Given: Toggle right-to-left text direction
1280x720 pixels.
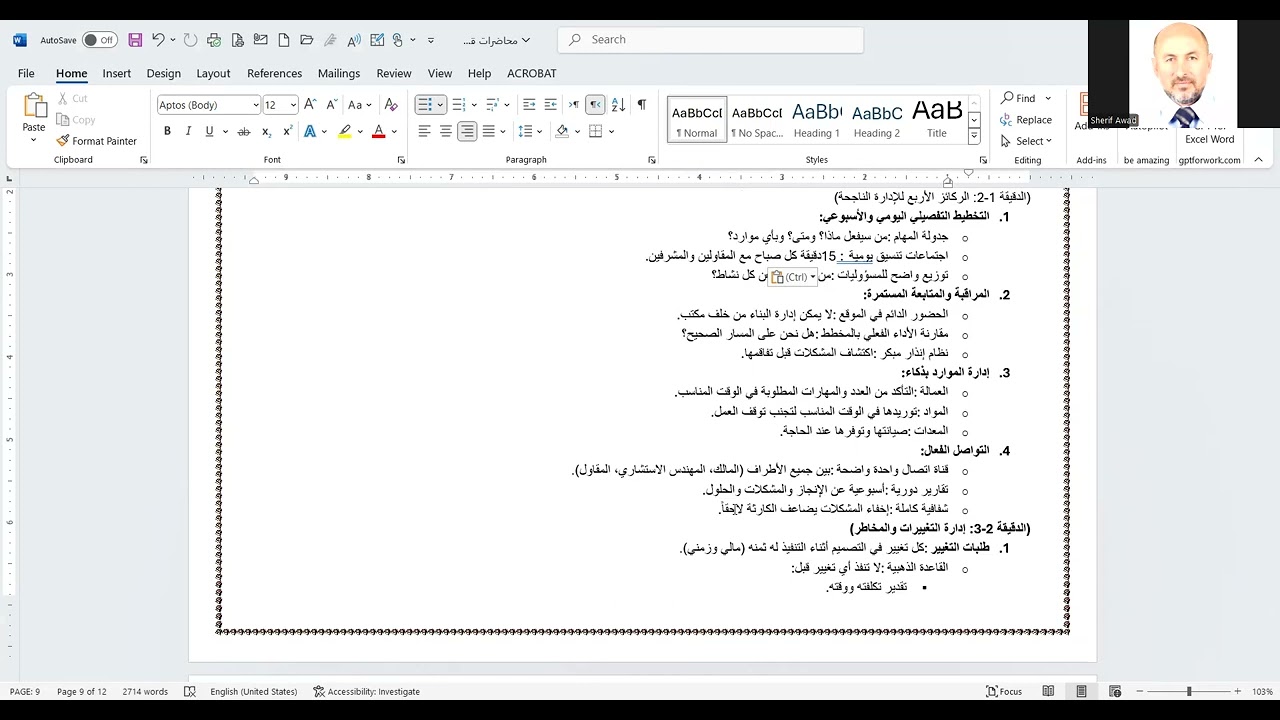Looking at the screenshot, I should 595,105.
